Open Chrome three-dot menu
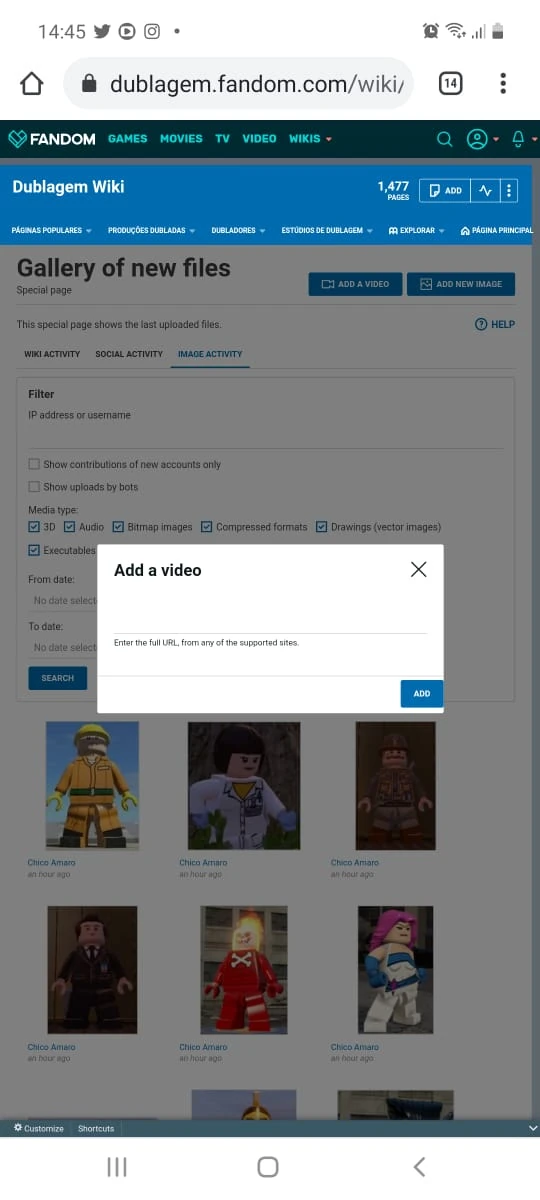 503,84
